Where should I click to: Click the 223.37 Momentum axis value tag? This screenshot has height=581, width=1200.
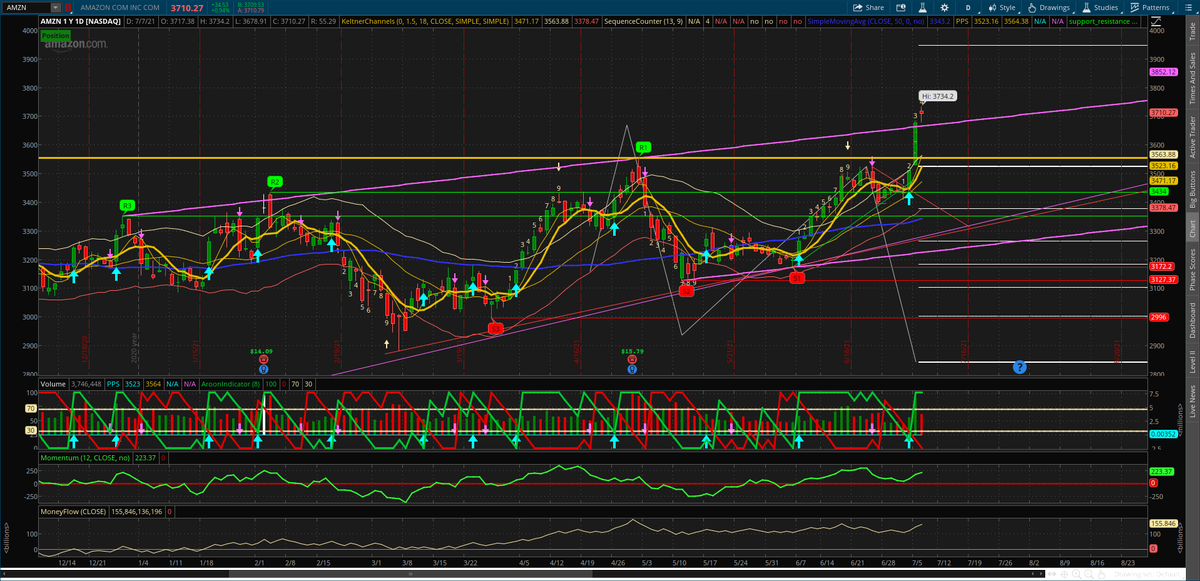coord(1161,472)
